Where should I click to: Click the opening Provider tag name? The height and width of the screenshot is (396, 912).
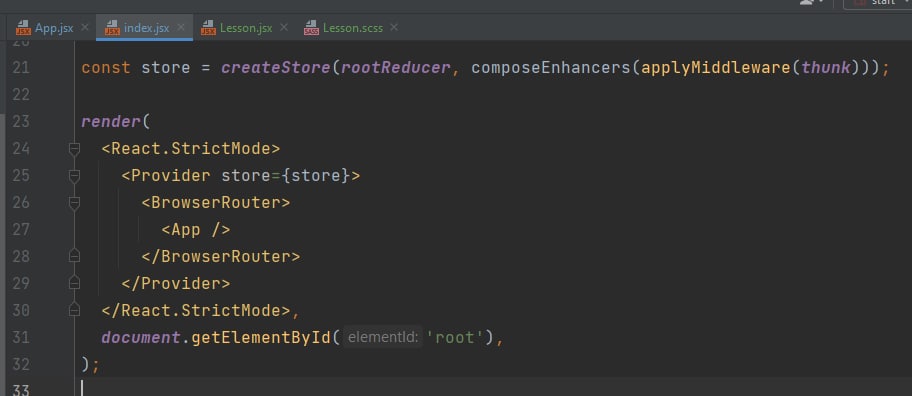coord(171,176)
